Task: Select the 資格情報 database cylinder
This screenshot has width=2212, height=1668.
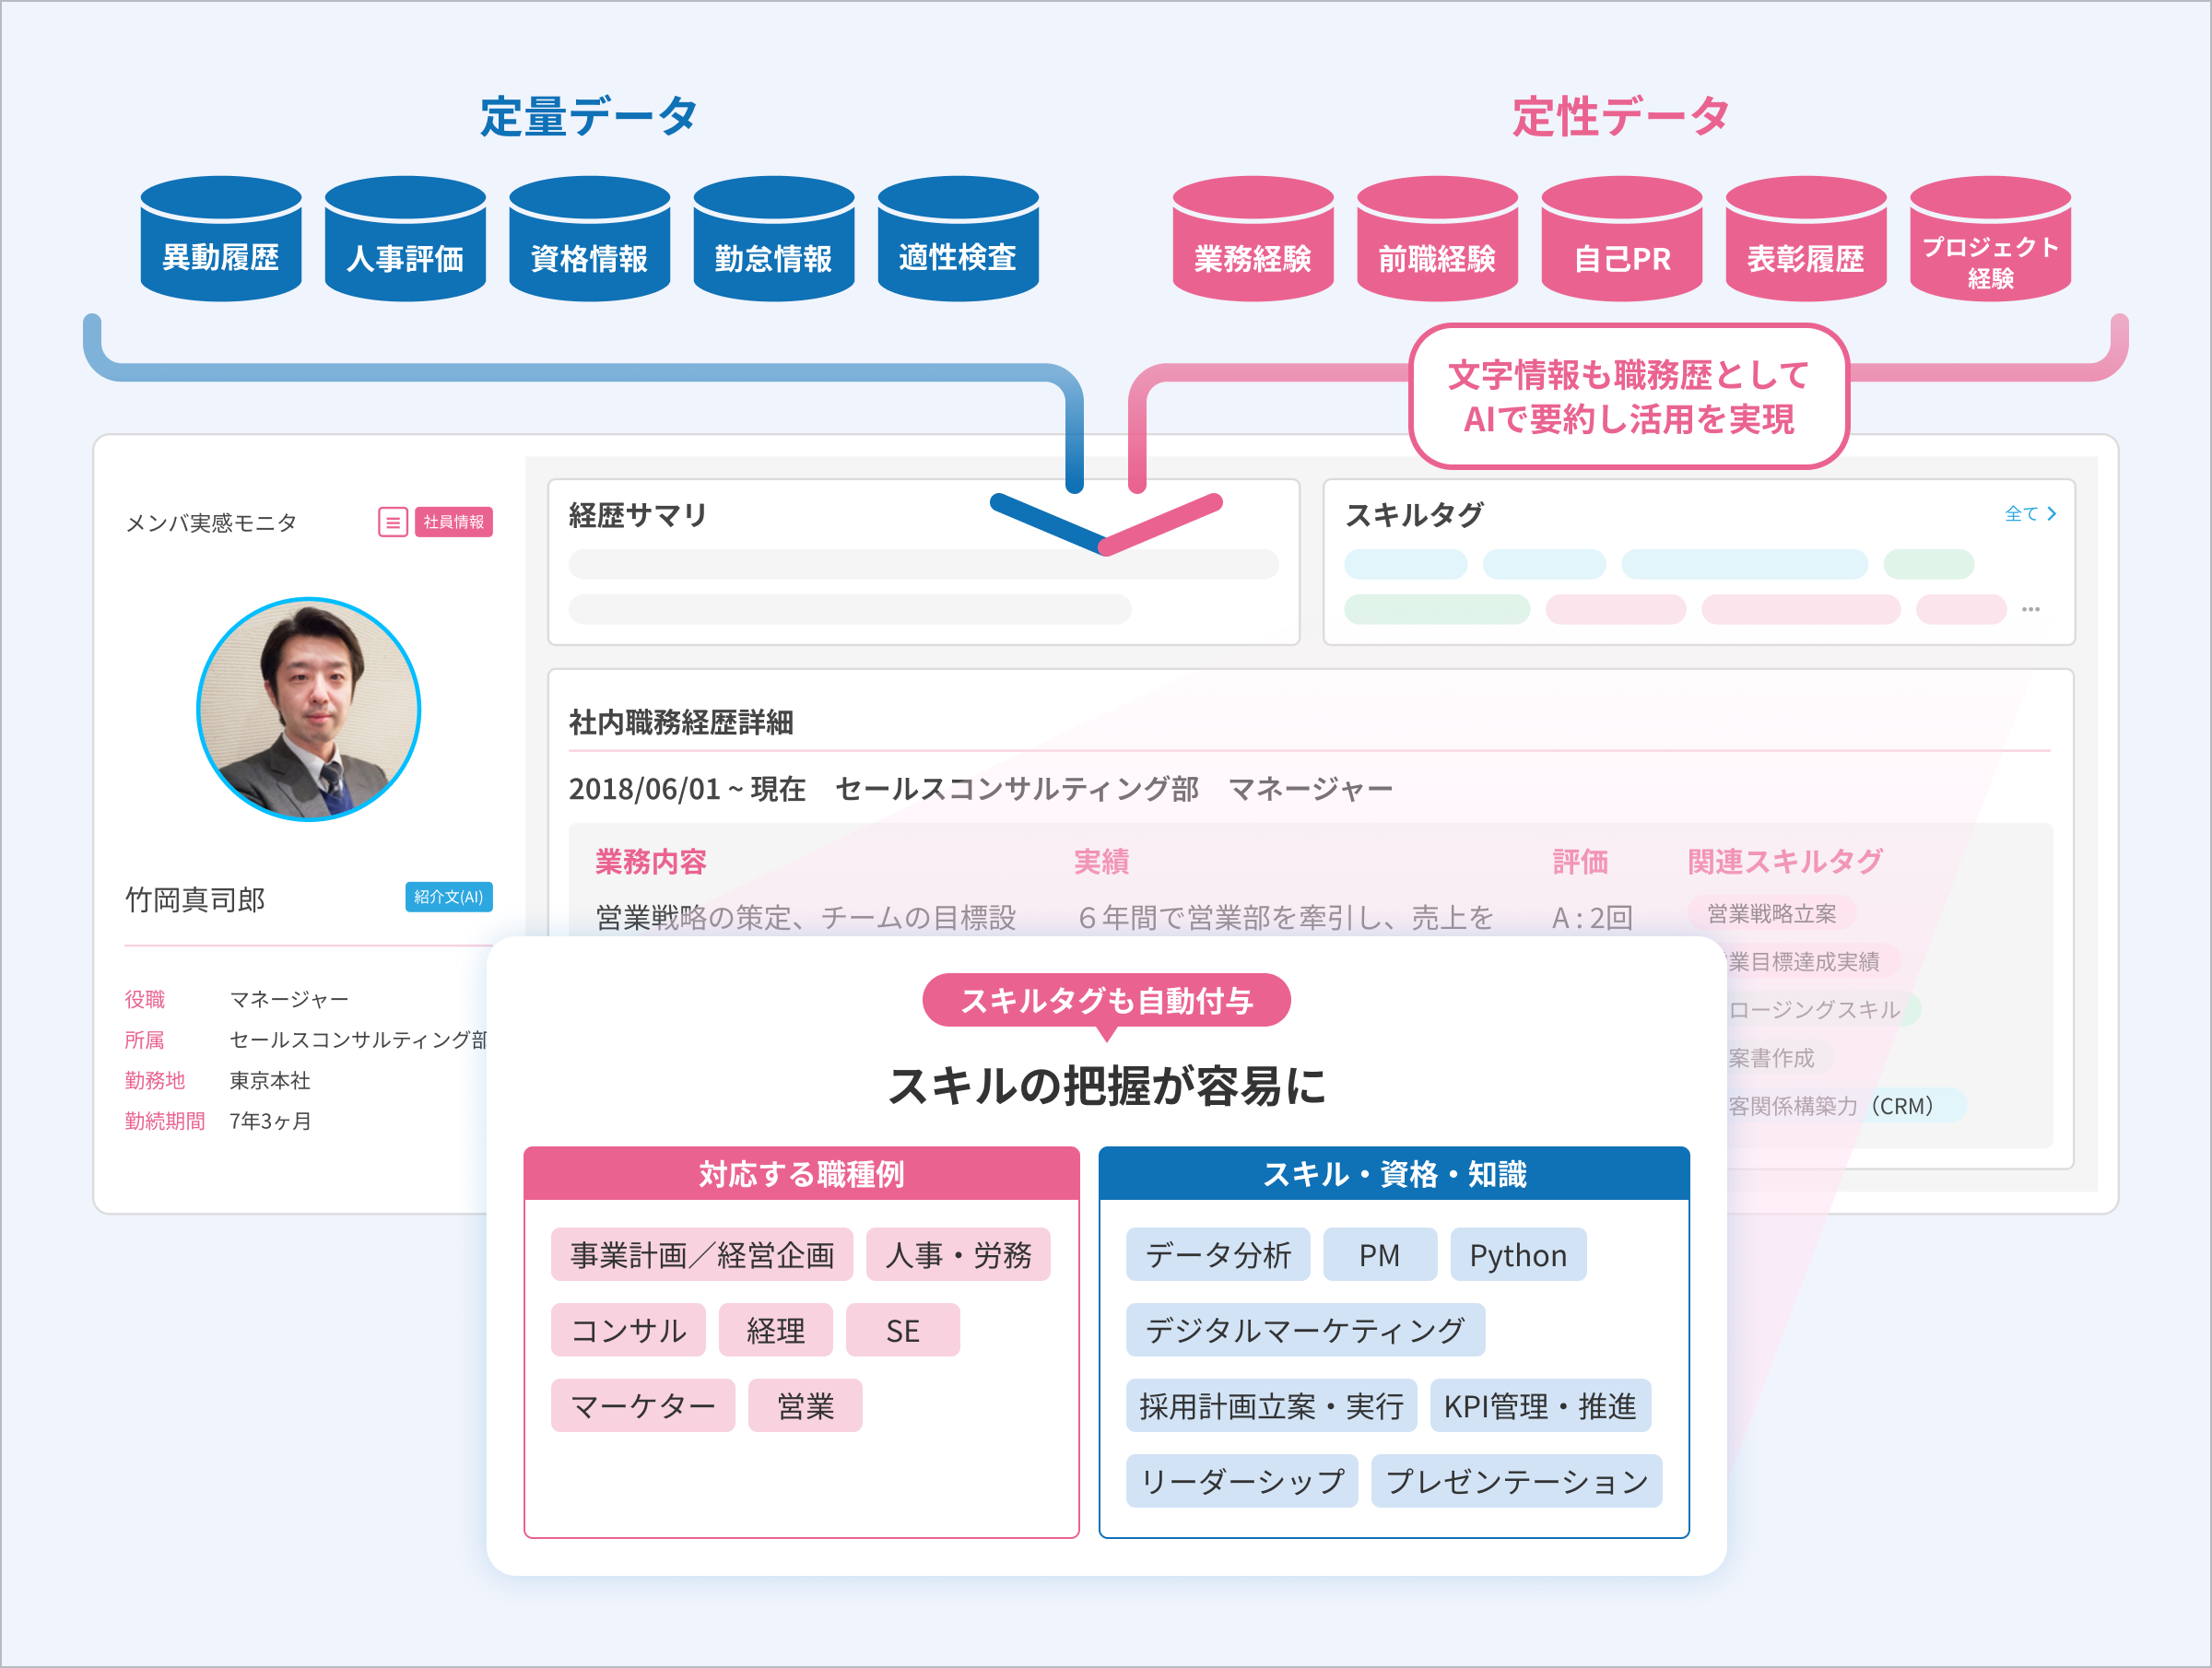Action: [589, 240]
